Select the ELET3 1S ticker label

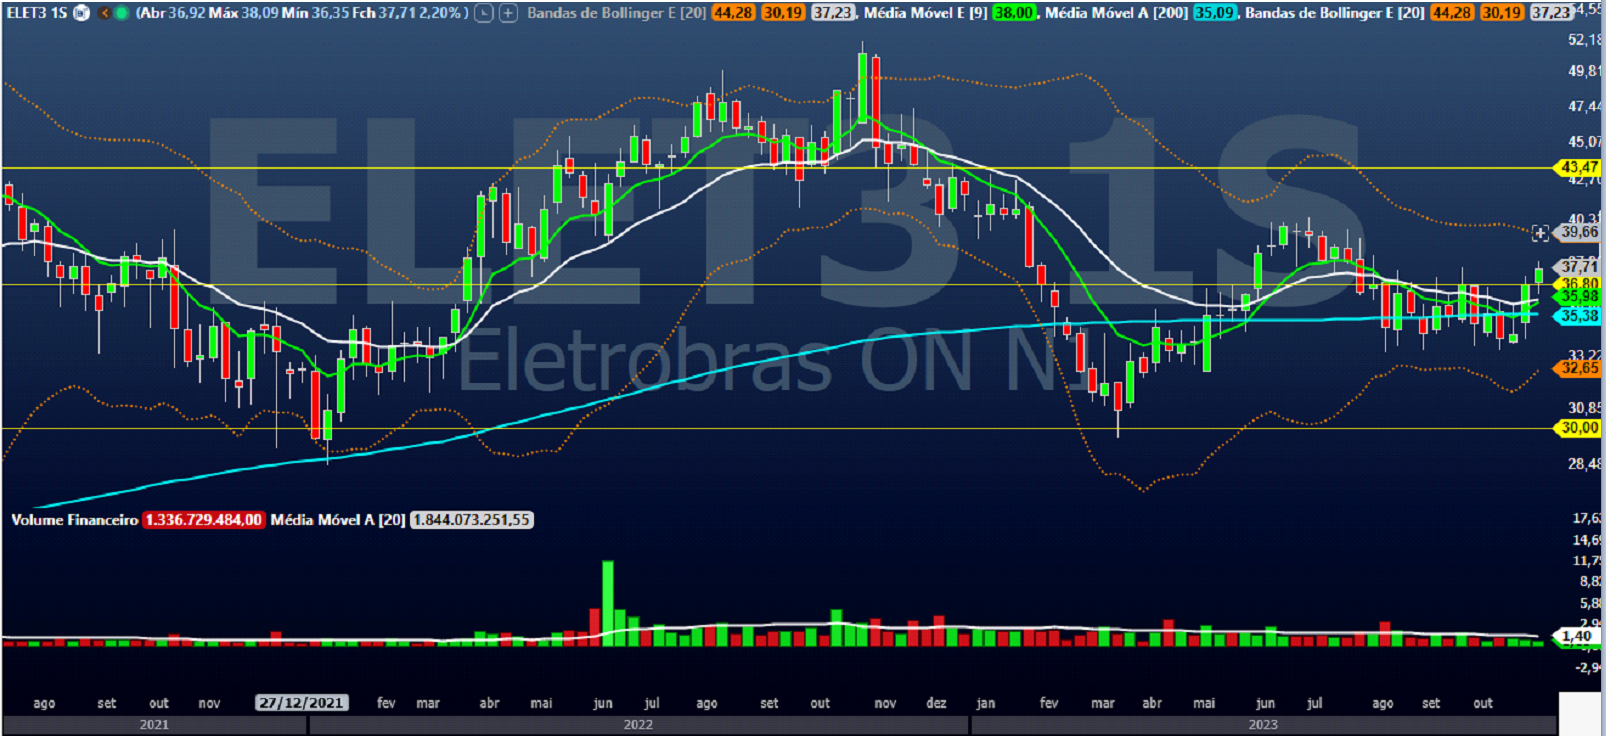(36, 13)
